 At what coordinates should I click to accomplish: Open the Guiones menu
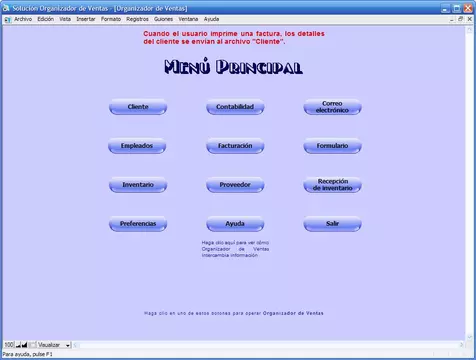[163, 19]
